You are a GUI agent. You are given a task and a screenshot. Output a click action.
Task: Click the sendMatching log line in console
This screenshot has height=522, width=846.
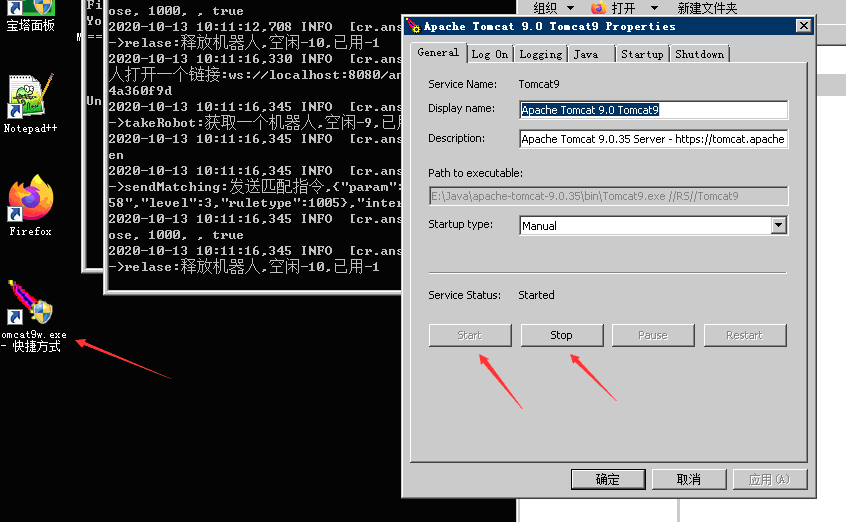point(255,187)
